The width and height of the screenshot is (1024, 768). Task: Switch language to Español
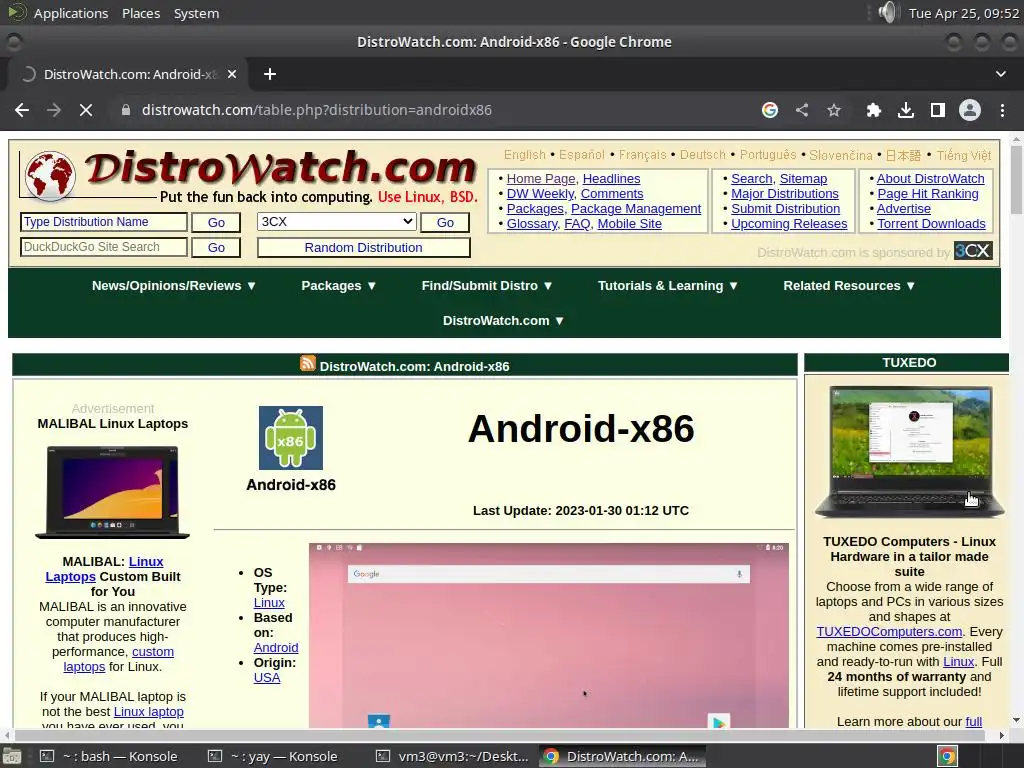click(582, 155)
